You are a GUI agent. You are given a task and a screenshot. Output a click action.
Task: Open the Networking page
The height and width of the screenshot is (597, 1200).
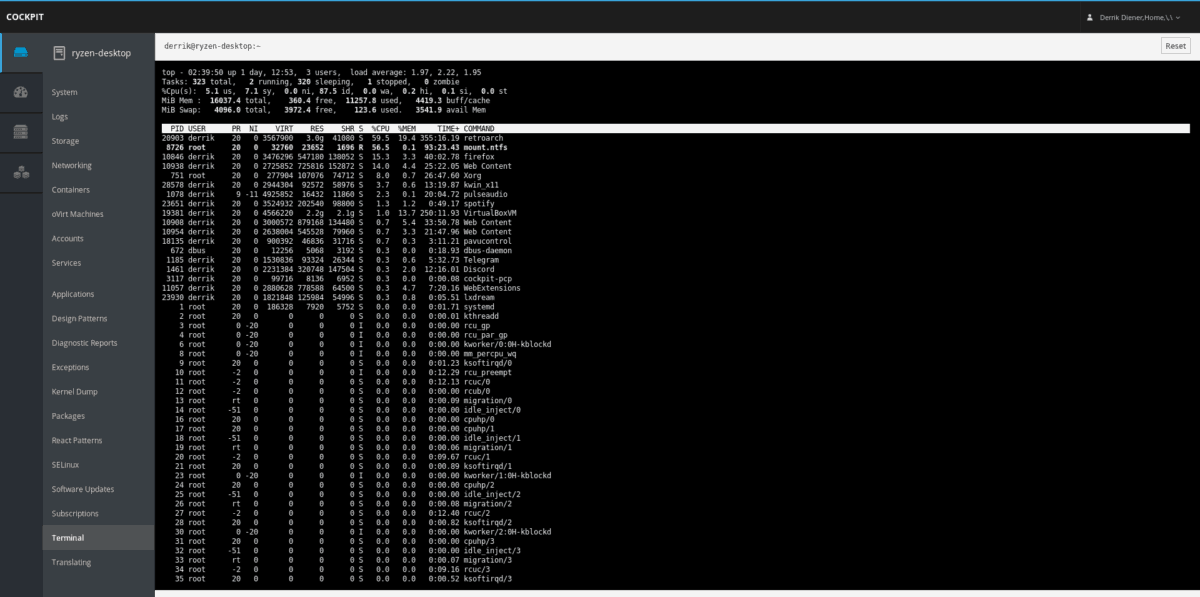[x=72, y=165]
